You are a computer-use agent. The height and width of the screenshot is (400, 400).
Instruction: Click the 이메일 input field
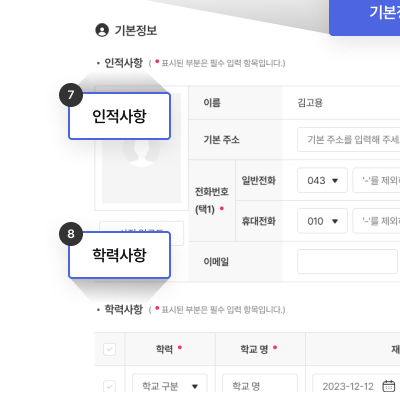click(x=347, y=262)
